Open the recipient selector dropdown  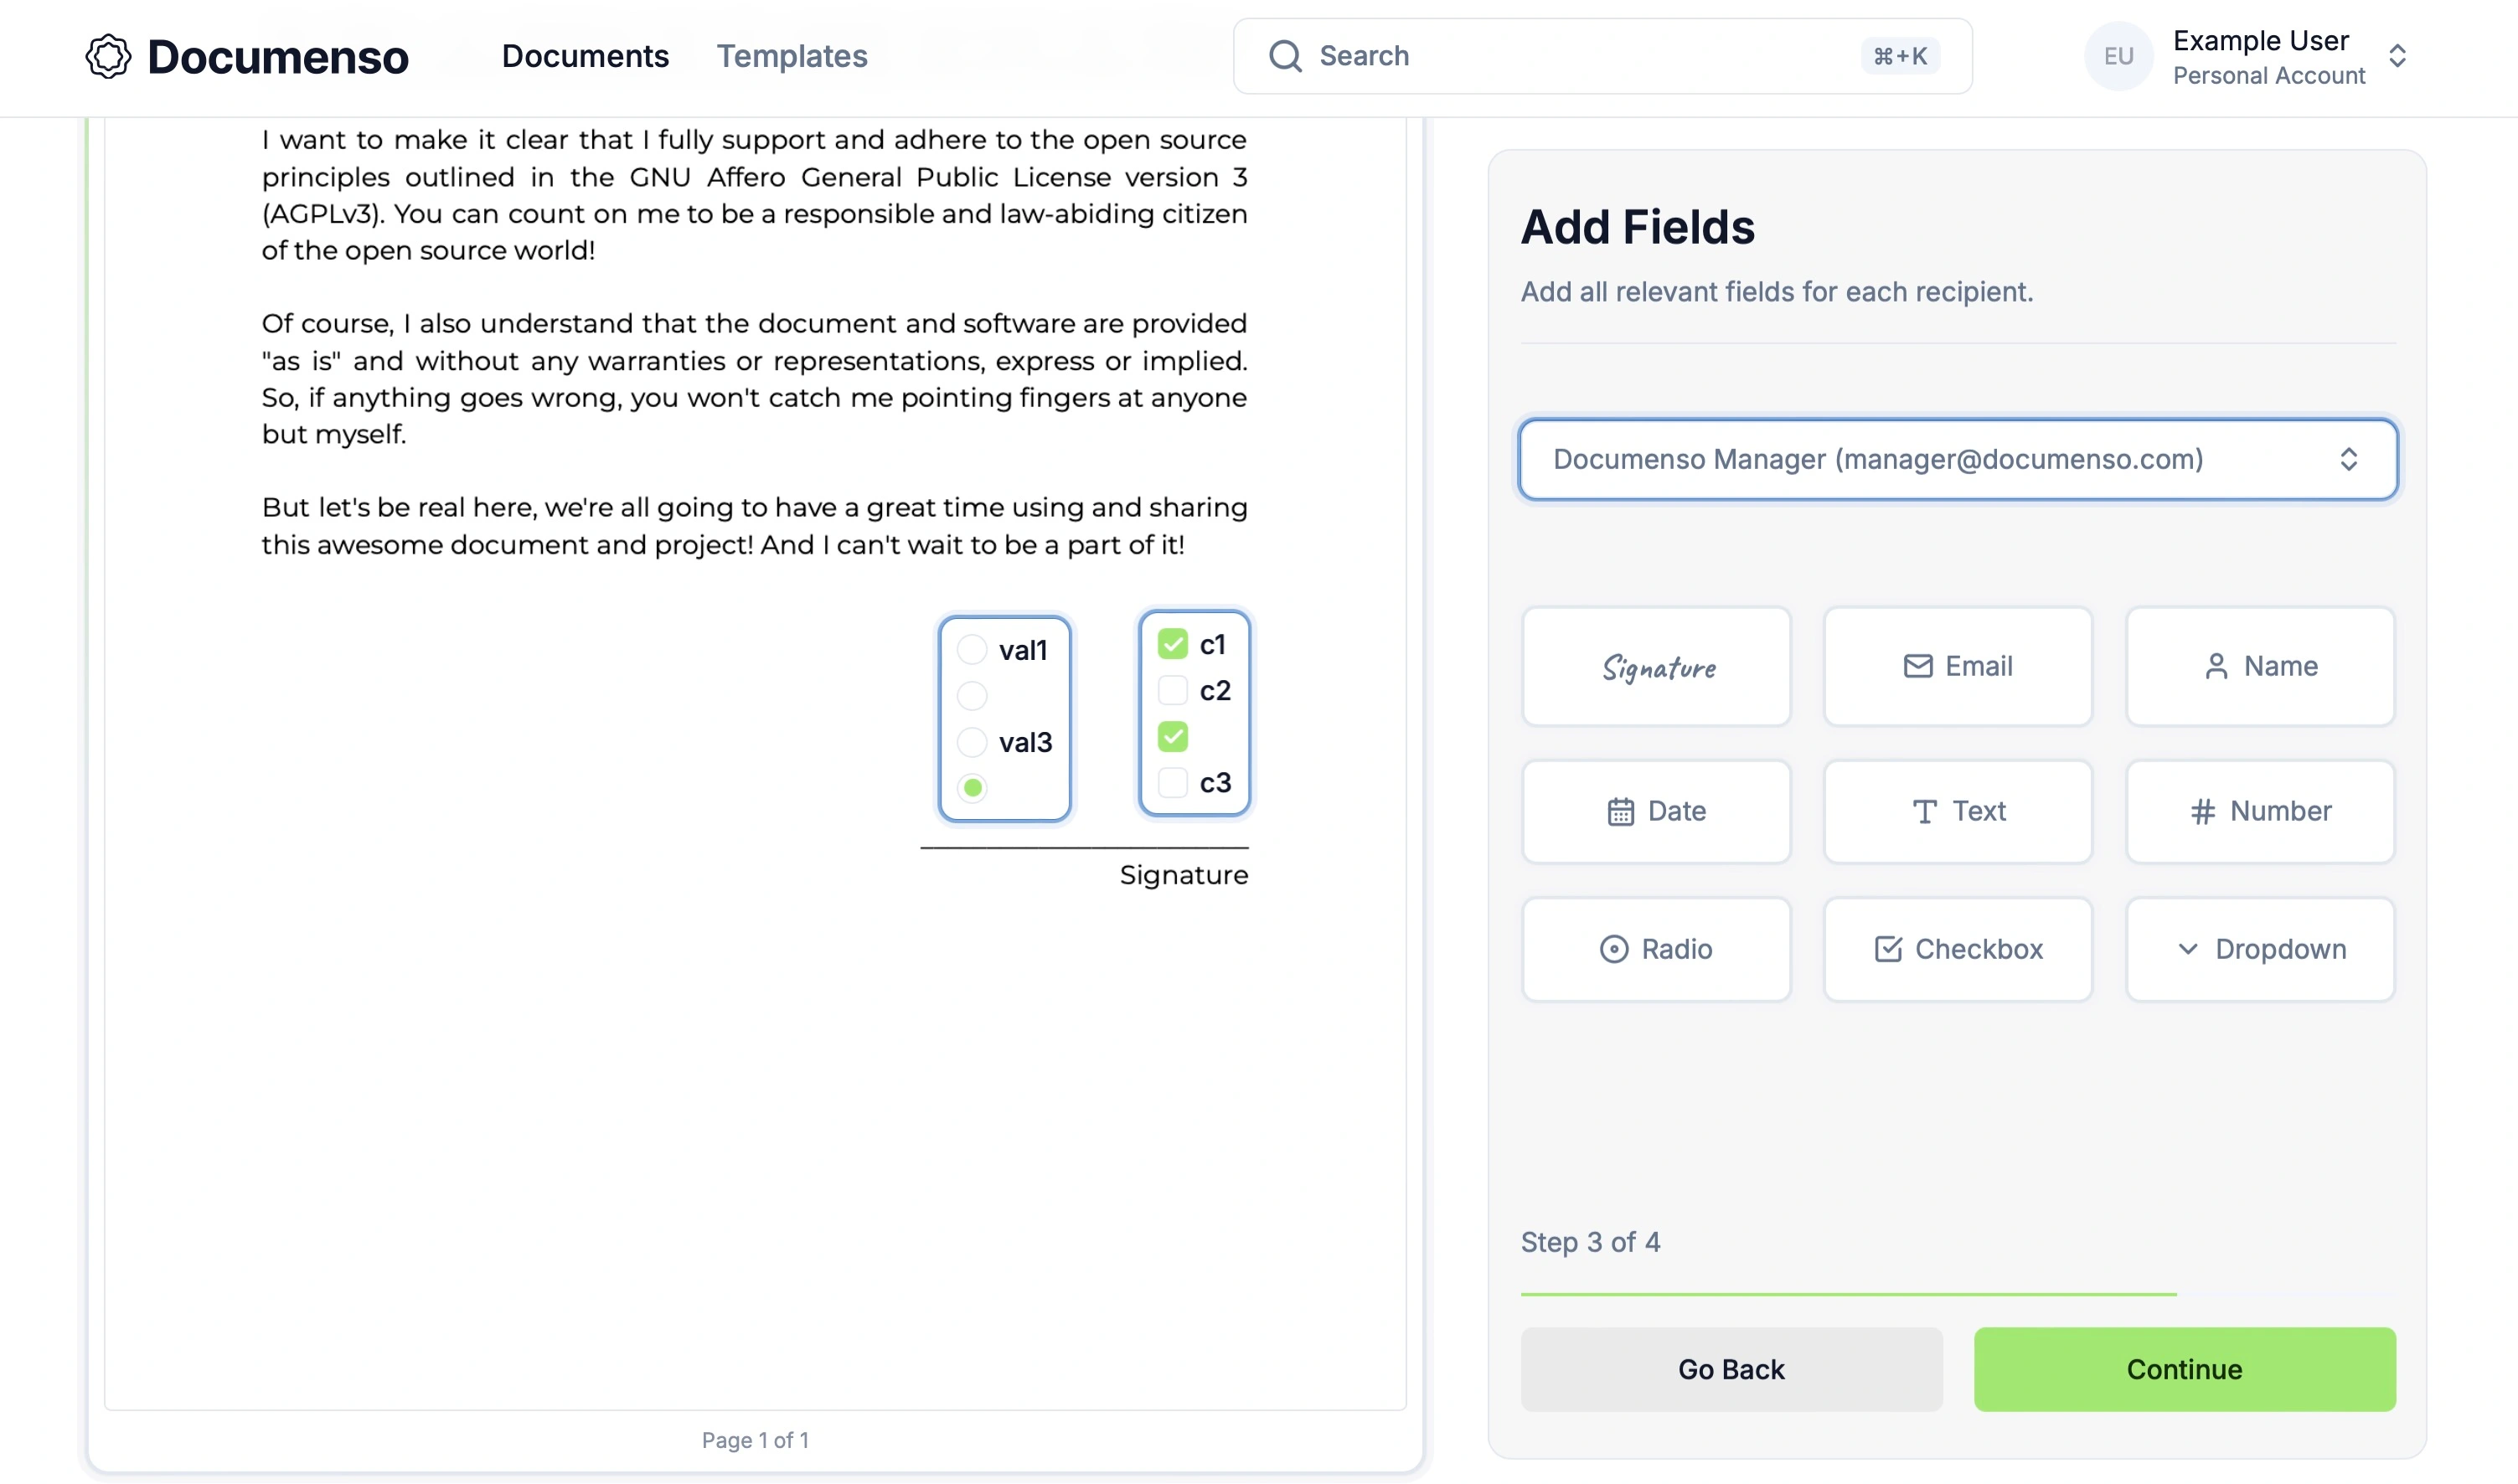pos(1957,459)
